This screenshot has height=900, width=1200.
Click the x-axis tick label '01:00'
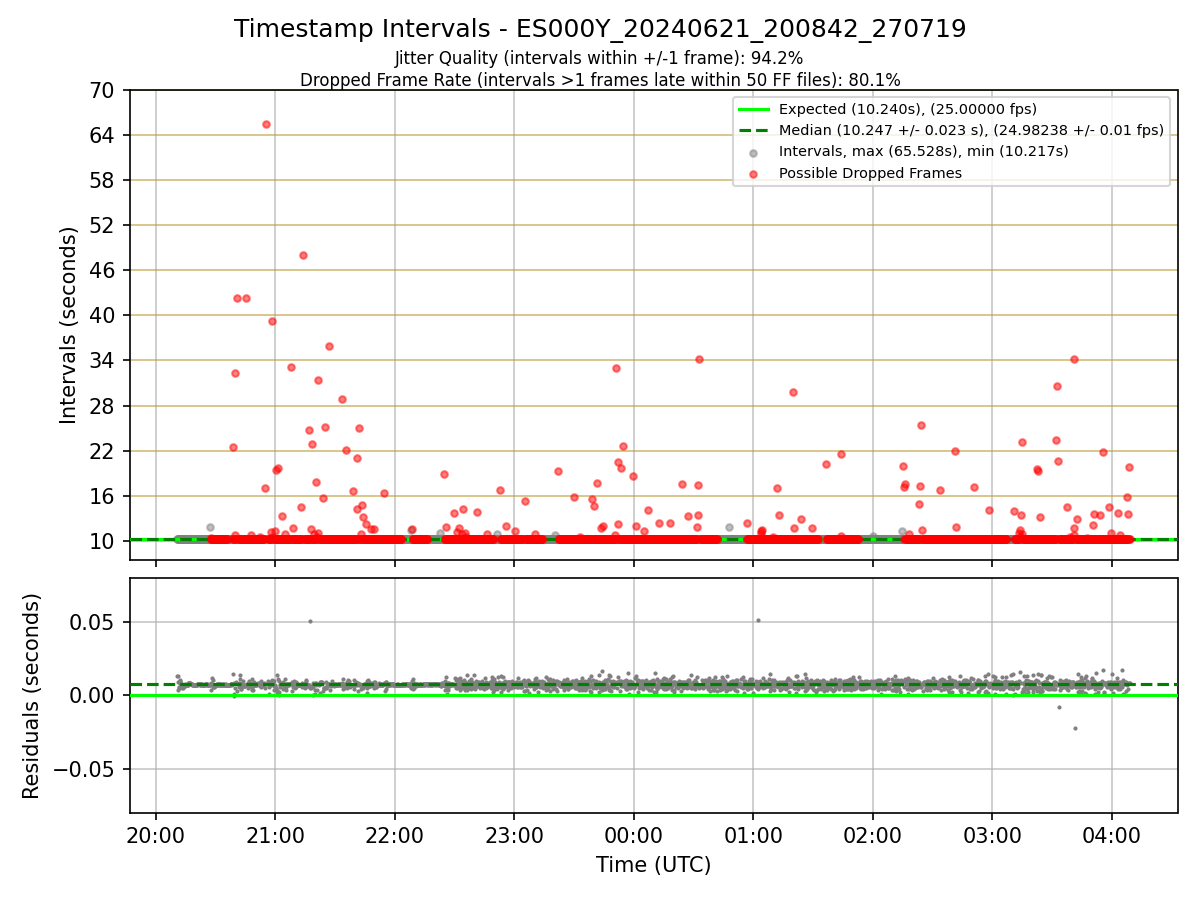(753, 836)
